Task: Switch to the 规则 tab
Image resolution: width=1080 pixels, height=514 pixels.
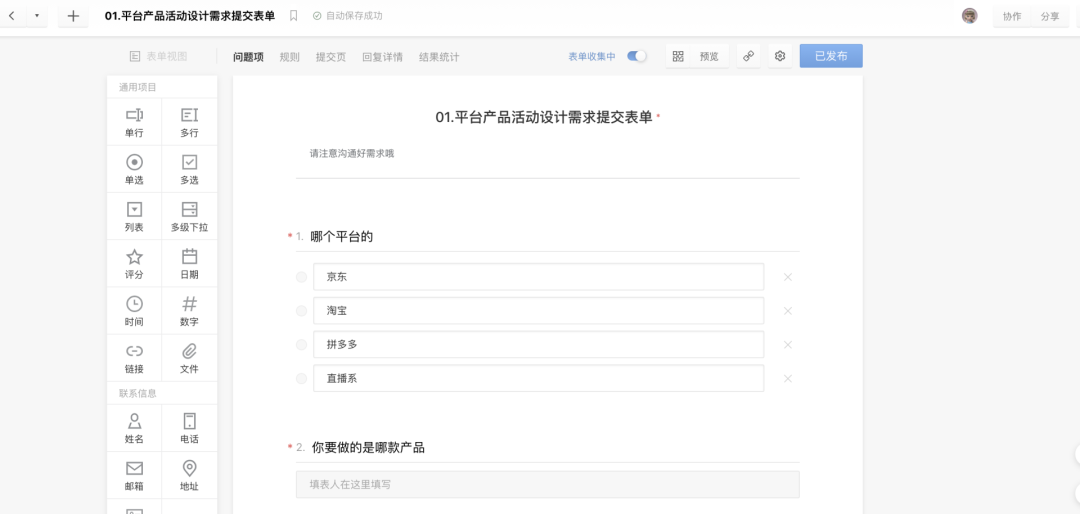Action: pyautogui.click(x=289, y=57)
